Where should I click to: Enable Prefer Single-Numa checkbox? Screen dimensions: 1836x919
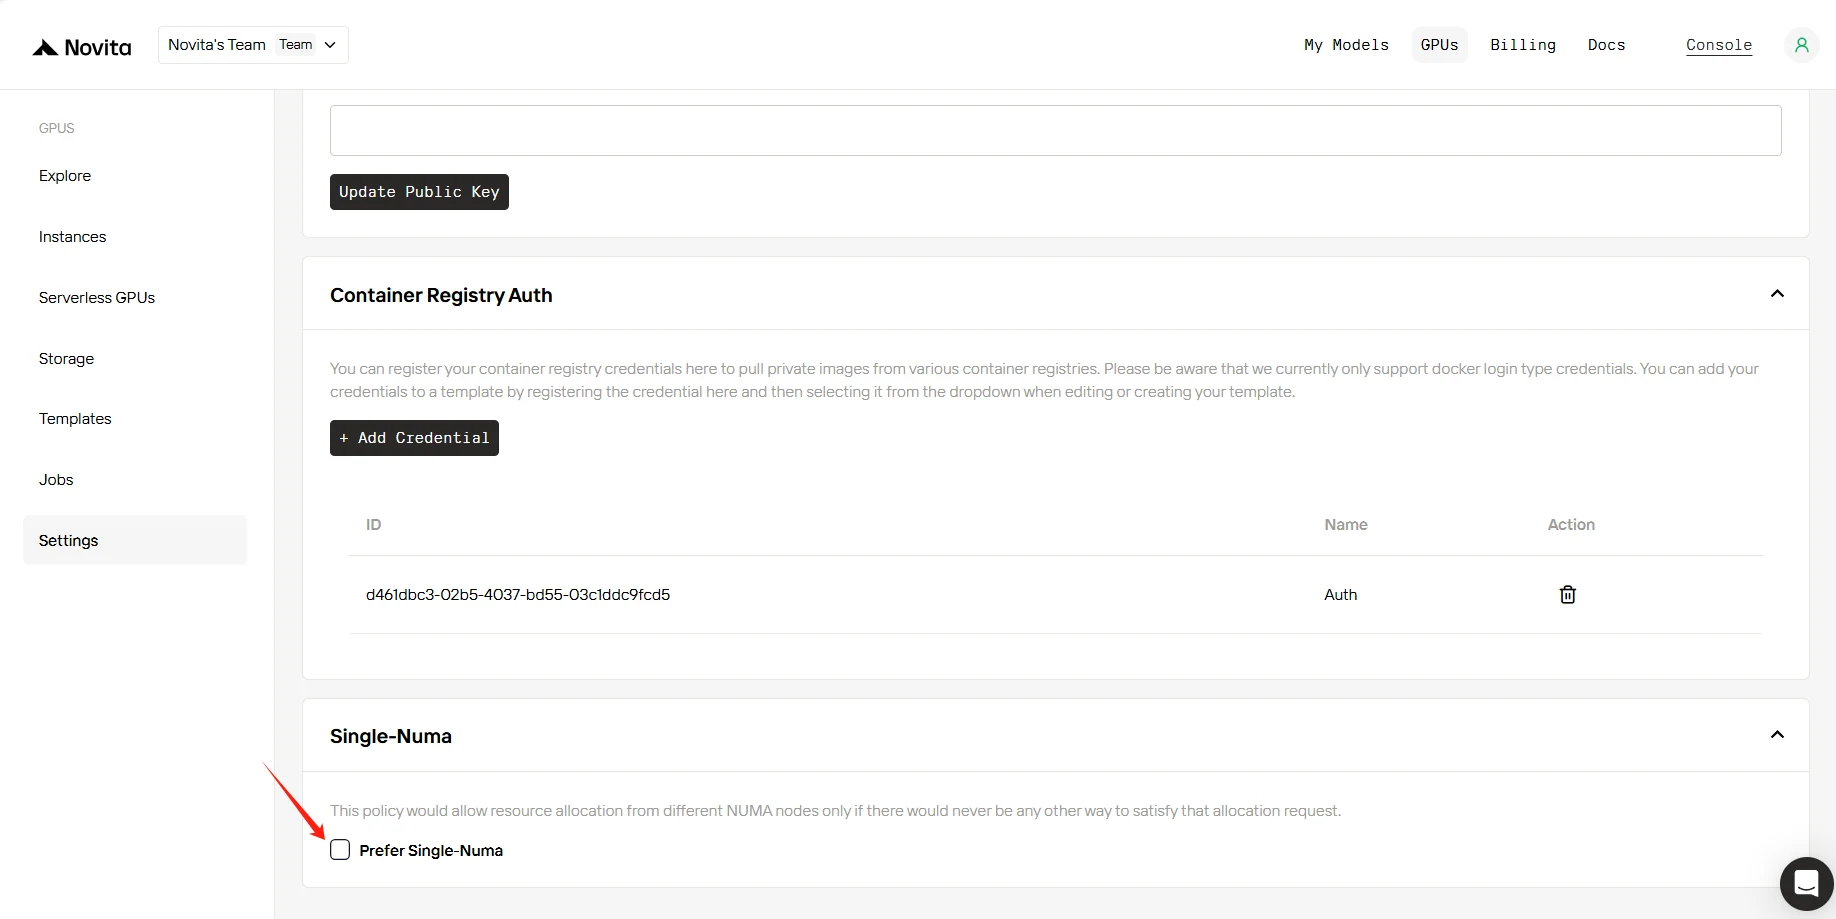340,850
